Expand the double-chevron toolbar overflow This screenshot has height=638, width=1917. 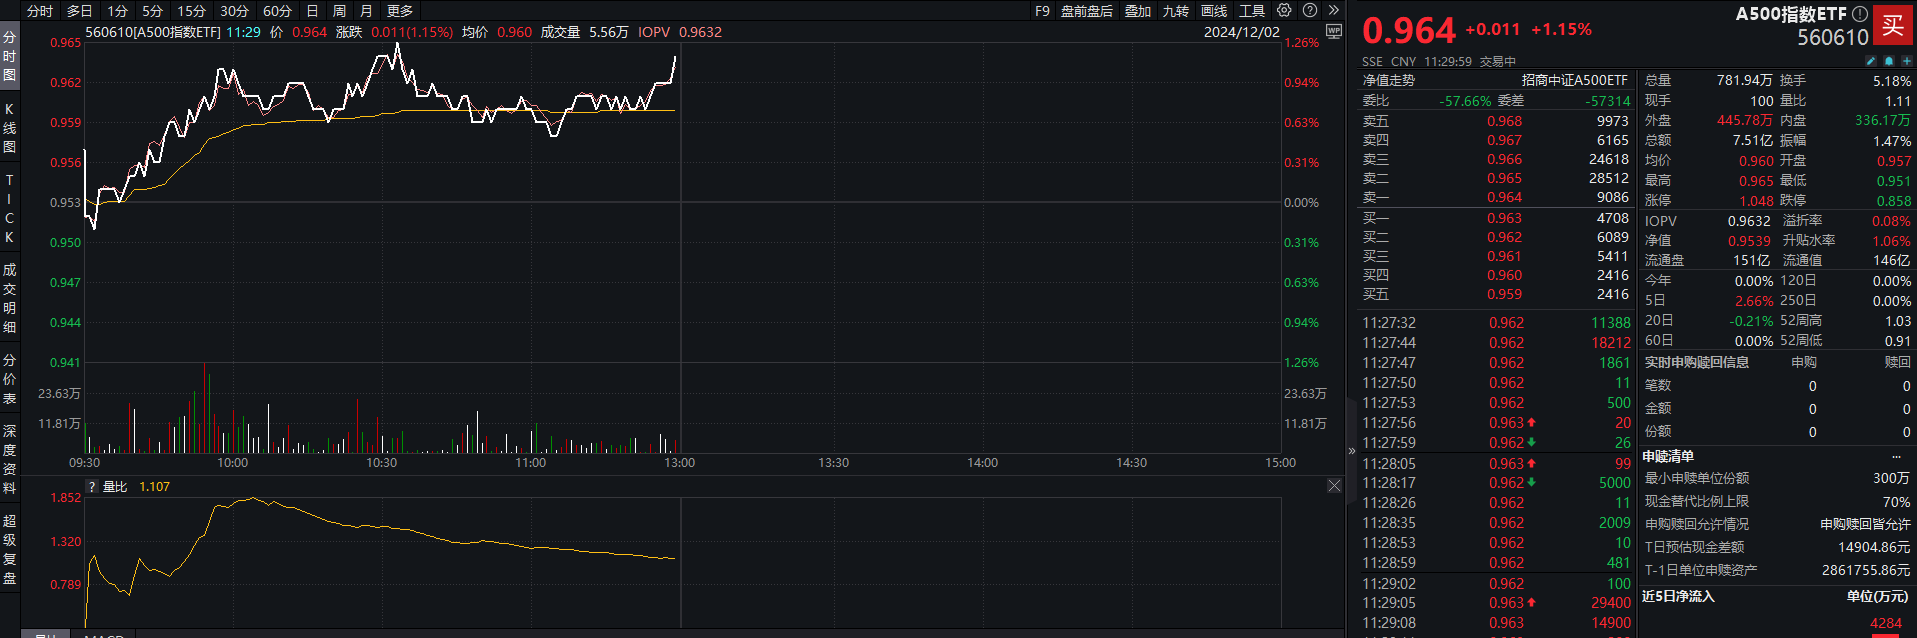[x=1333, y=10]
